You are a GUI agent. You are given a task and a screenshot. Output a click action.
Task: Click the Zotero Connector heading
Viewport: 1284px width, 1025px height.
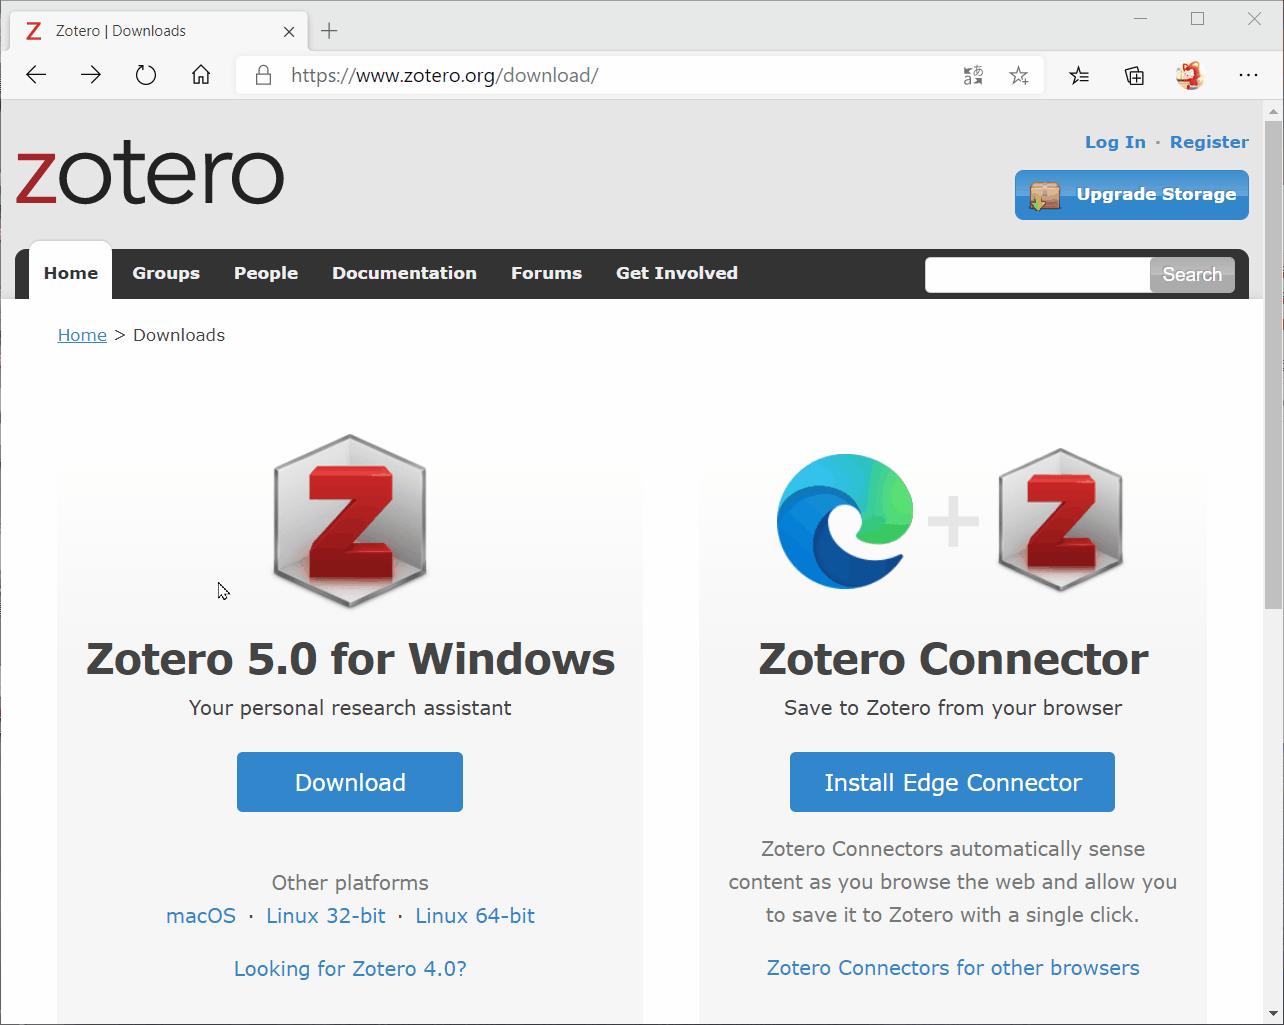(x=953, y=659)
